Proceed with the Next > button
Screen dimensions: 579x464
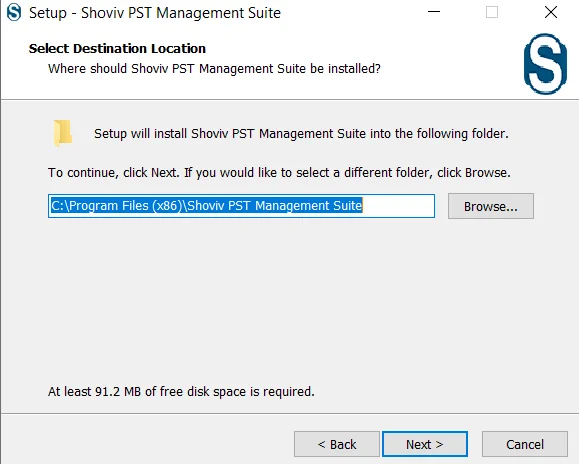(x=425, y=444)
